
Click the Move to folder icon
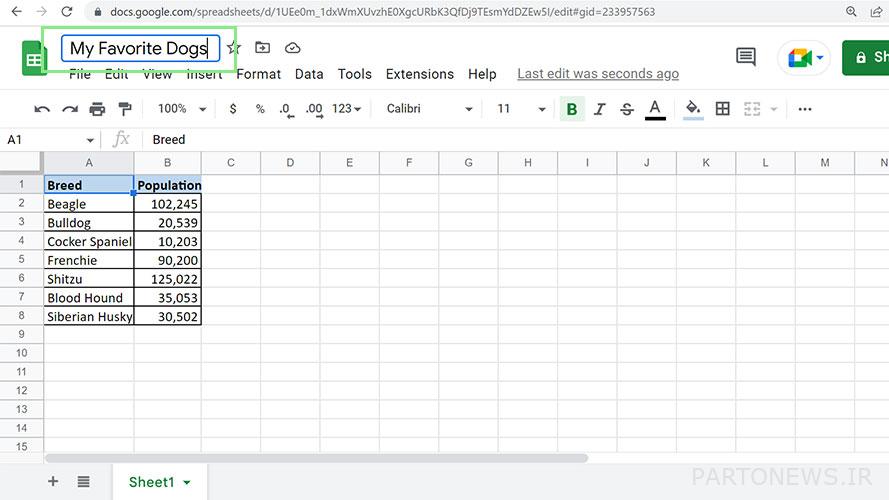[263, 48]
